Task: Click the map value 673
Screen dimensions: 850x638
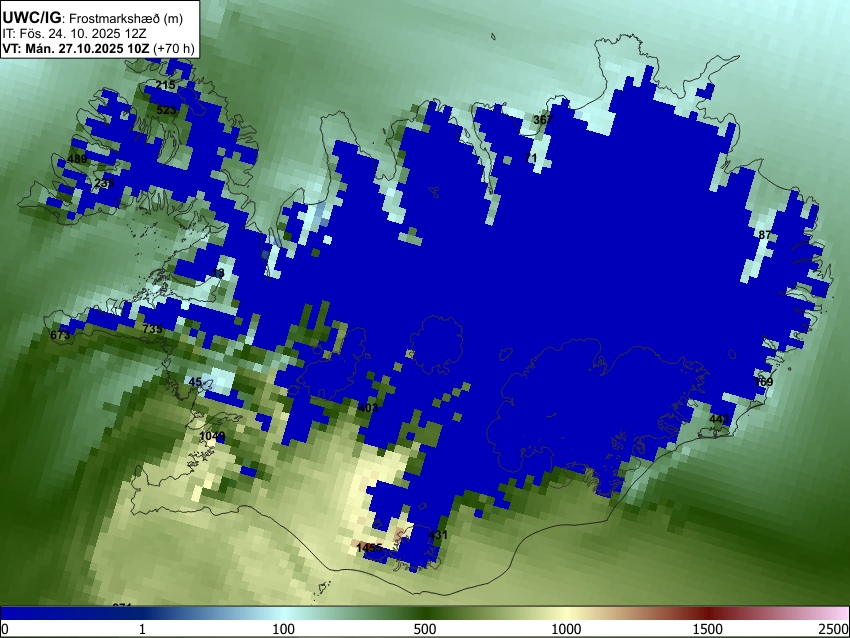Action: point(60,335)
